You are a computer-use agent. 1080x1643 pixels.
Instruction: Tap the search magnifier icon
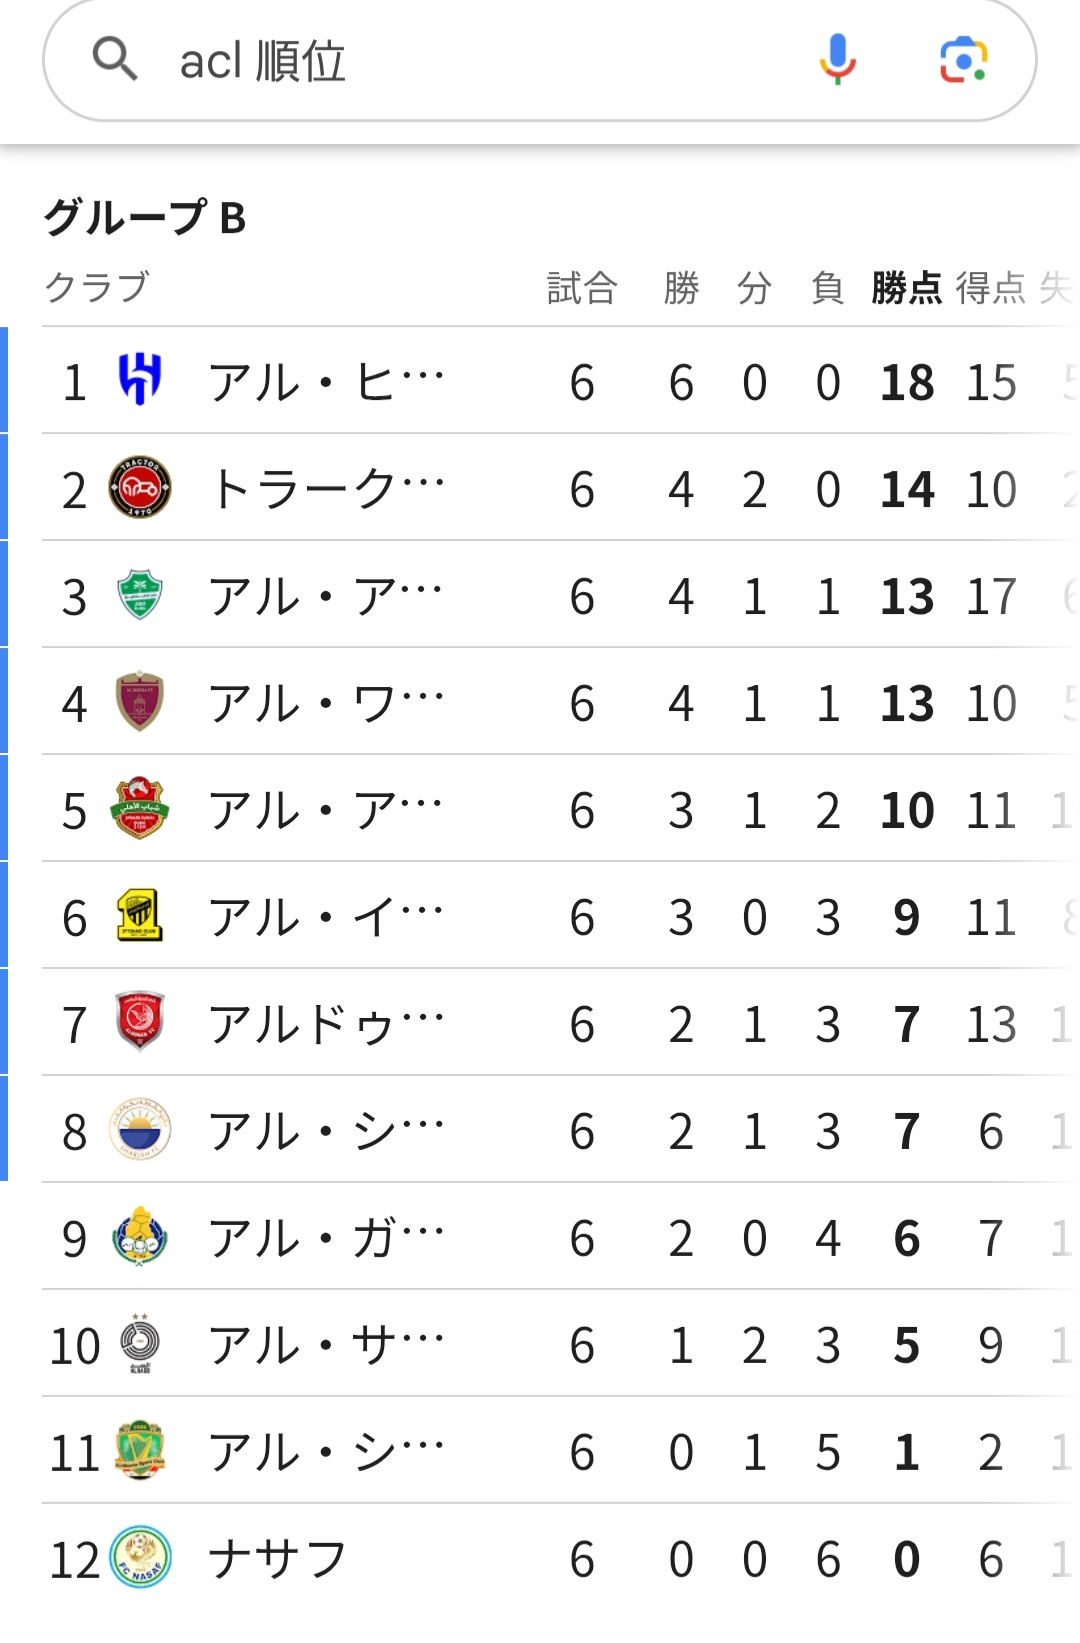pos(115,60)
